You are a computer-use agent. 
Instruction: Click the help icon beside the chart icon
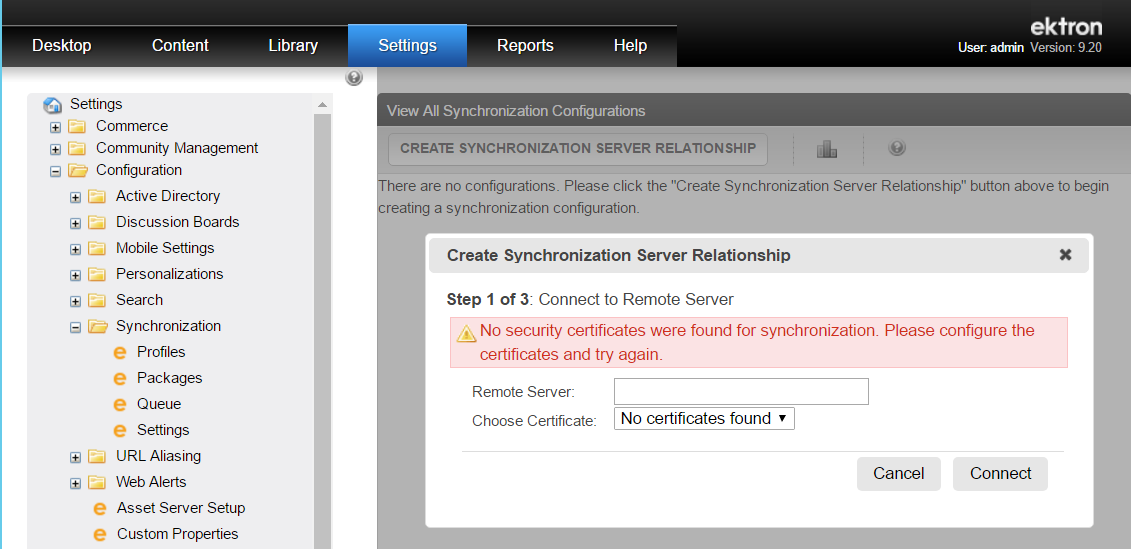(897, 148)
